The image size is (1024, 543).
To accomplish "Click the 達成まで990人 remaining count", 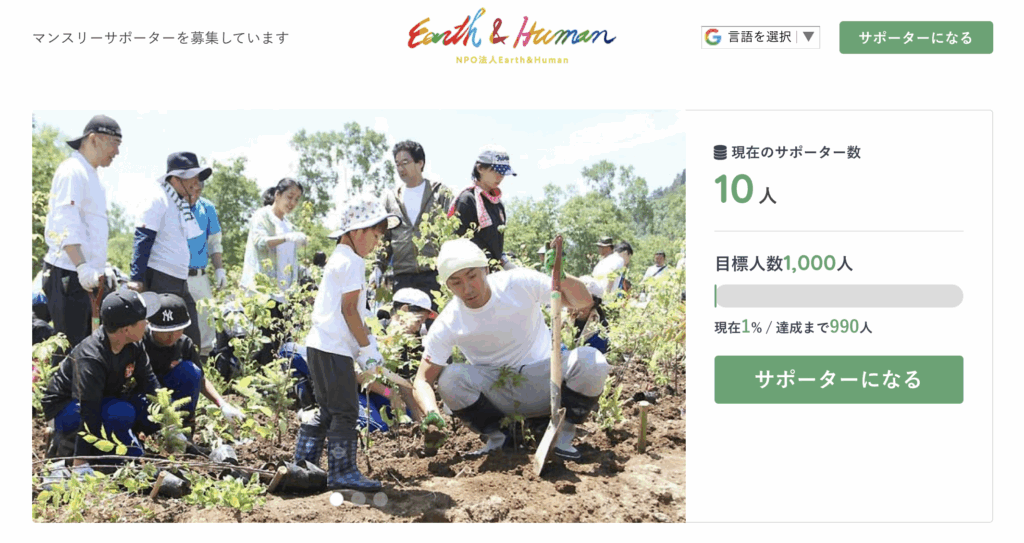I will 824,327.
